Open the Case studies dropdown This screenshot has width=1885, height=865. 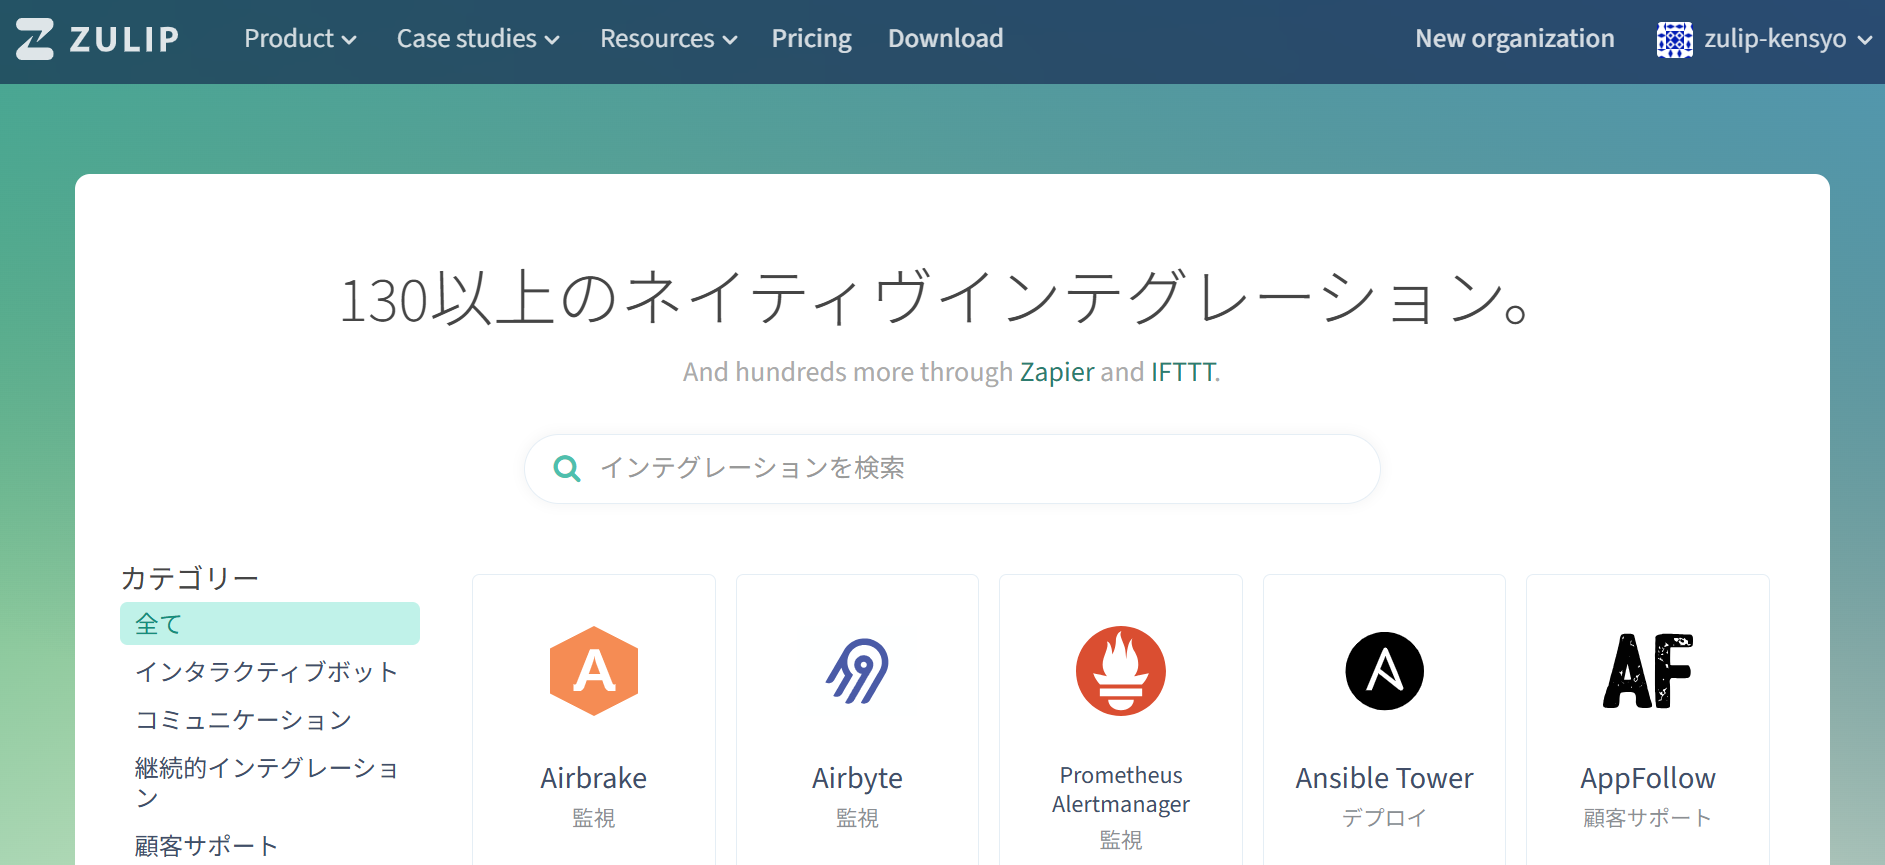click(477, 39)
